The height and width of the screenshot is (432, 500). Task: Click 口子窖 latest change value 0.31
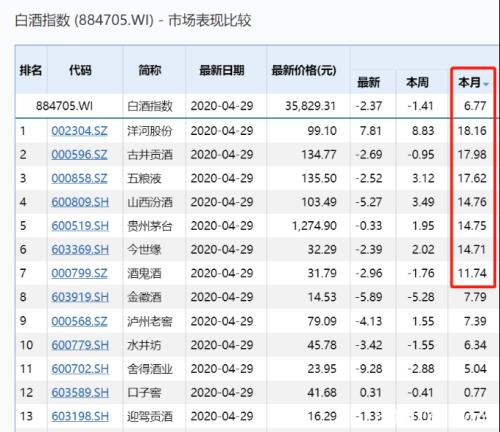pos(371,392)
